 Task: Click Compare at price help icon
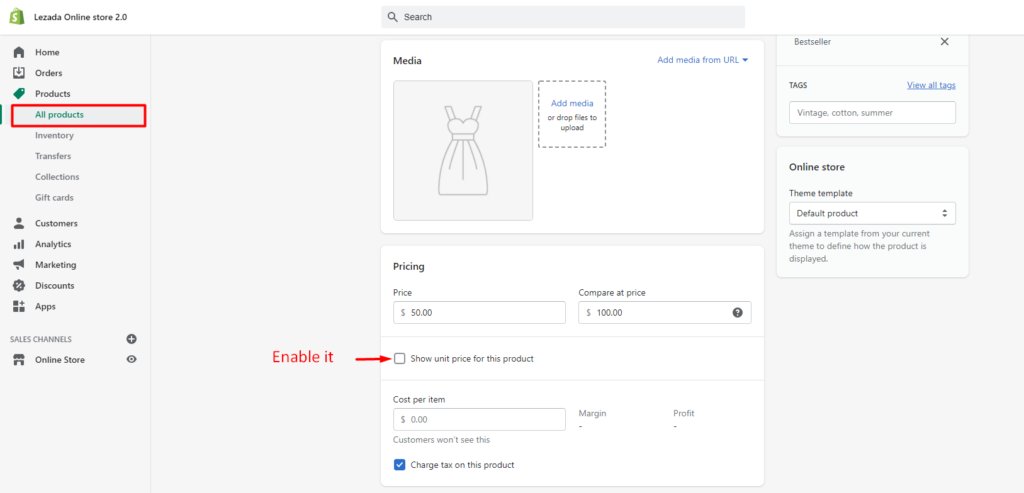pyautogui.click(x=737, y=313)
